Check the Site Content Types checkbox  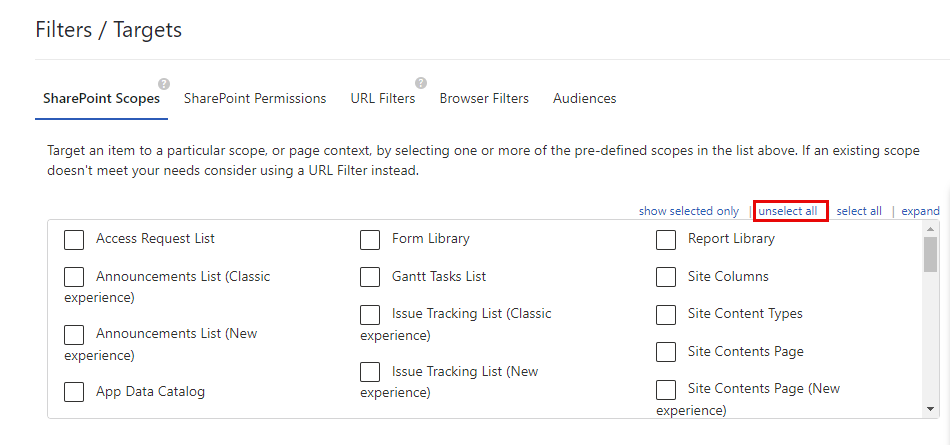666,315
